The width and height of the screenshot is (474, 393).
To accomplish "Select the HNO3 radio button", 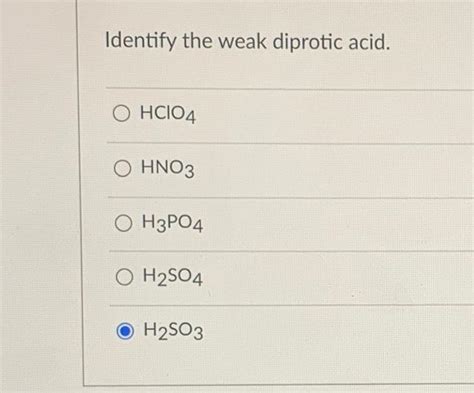I will [x=122, y=168].
